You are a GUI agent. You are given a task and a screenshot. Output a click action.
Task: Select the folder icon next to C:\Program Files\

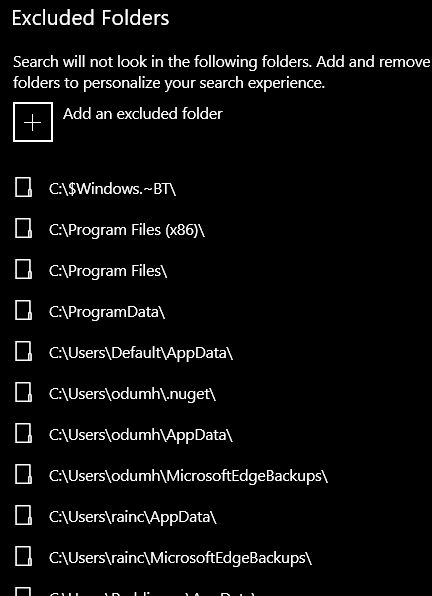pos(23,270)
